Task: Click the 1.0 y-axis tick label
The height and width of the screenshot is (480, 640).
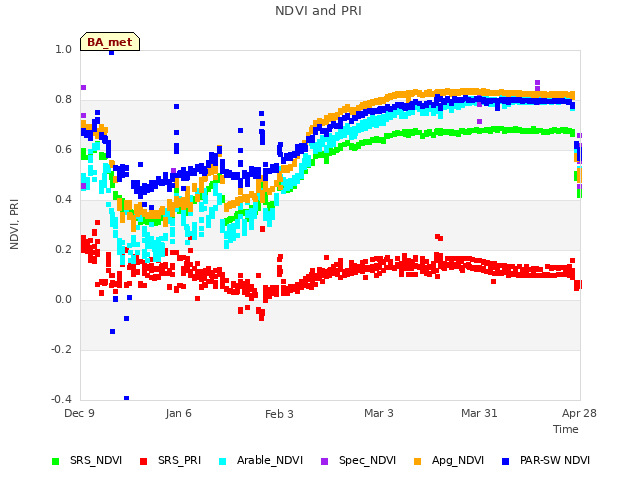Action: click(63, 49)
